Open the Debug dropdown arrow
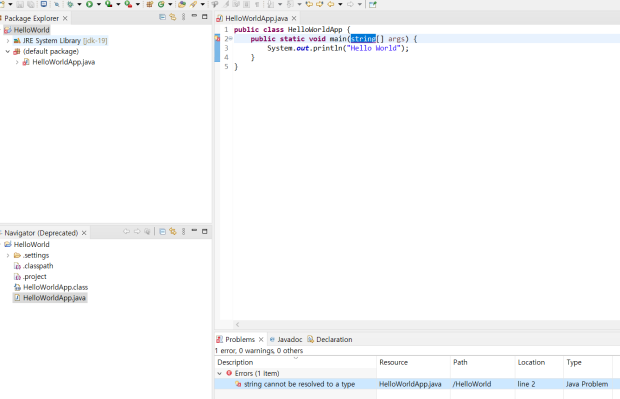 (79, 4)
